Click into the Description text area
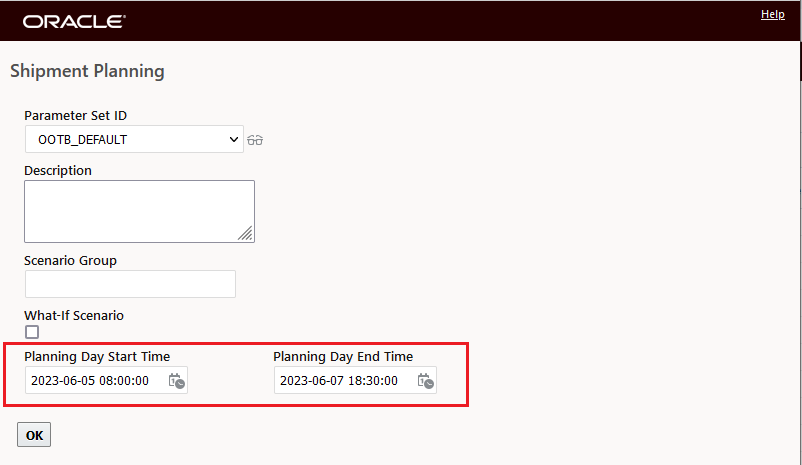802x465 pixels. tap(139, 210)
